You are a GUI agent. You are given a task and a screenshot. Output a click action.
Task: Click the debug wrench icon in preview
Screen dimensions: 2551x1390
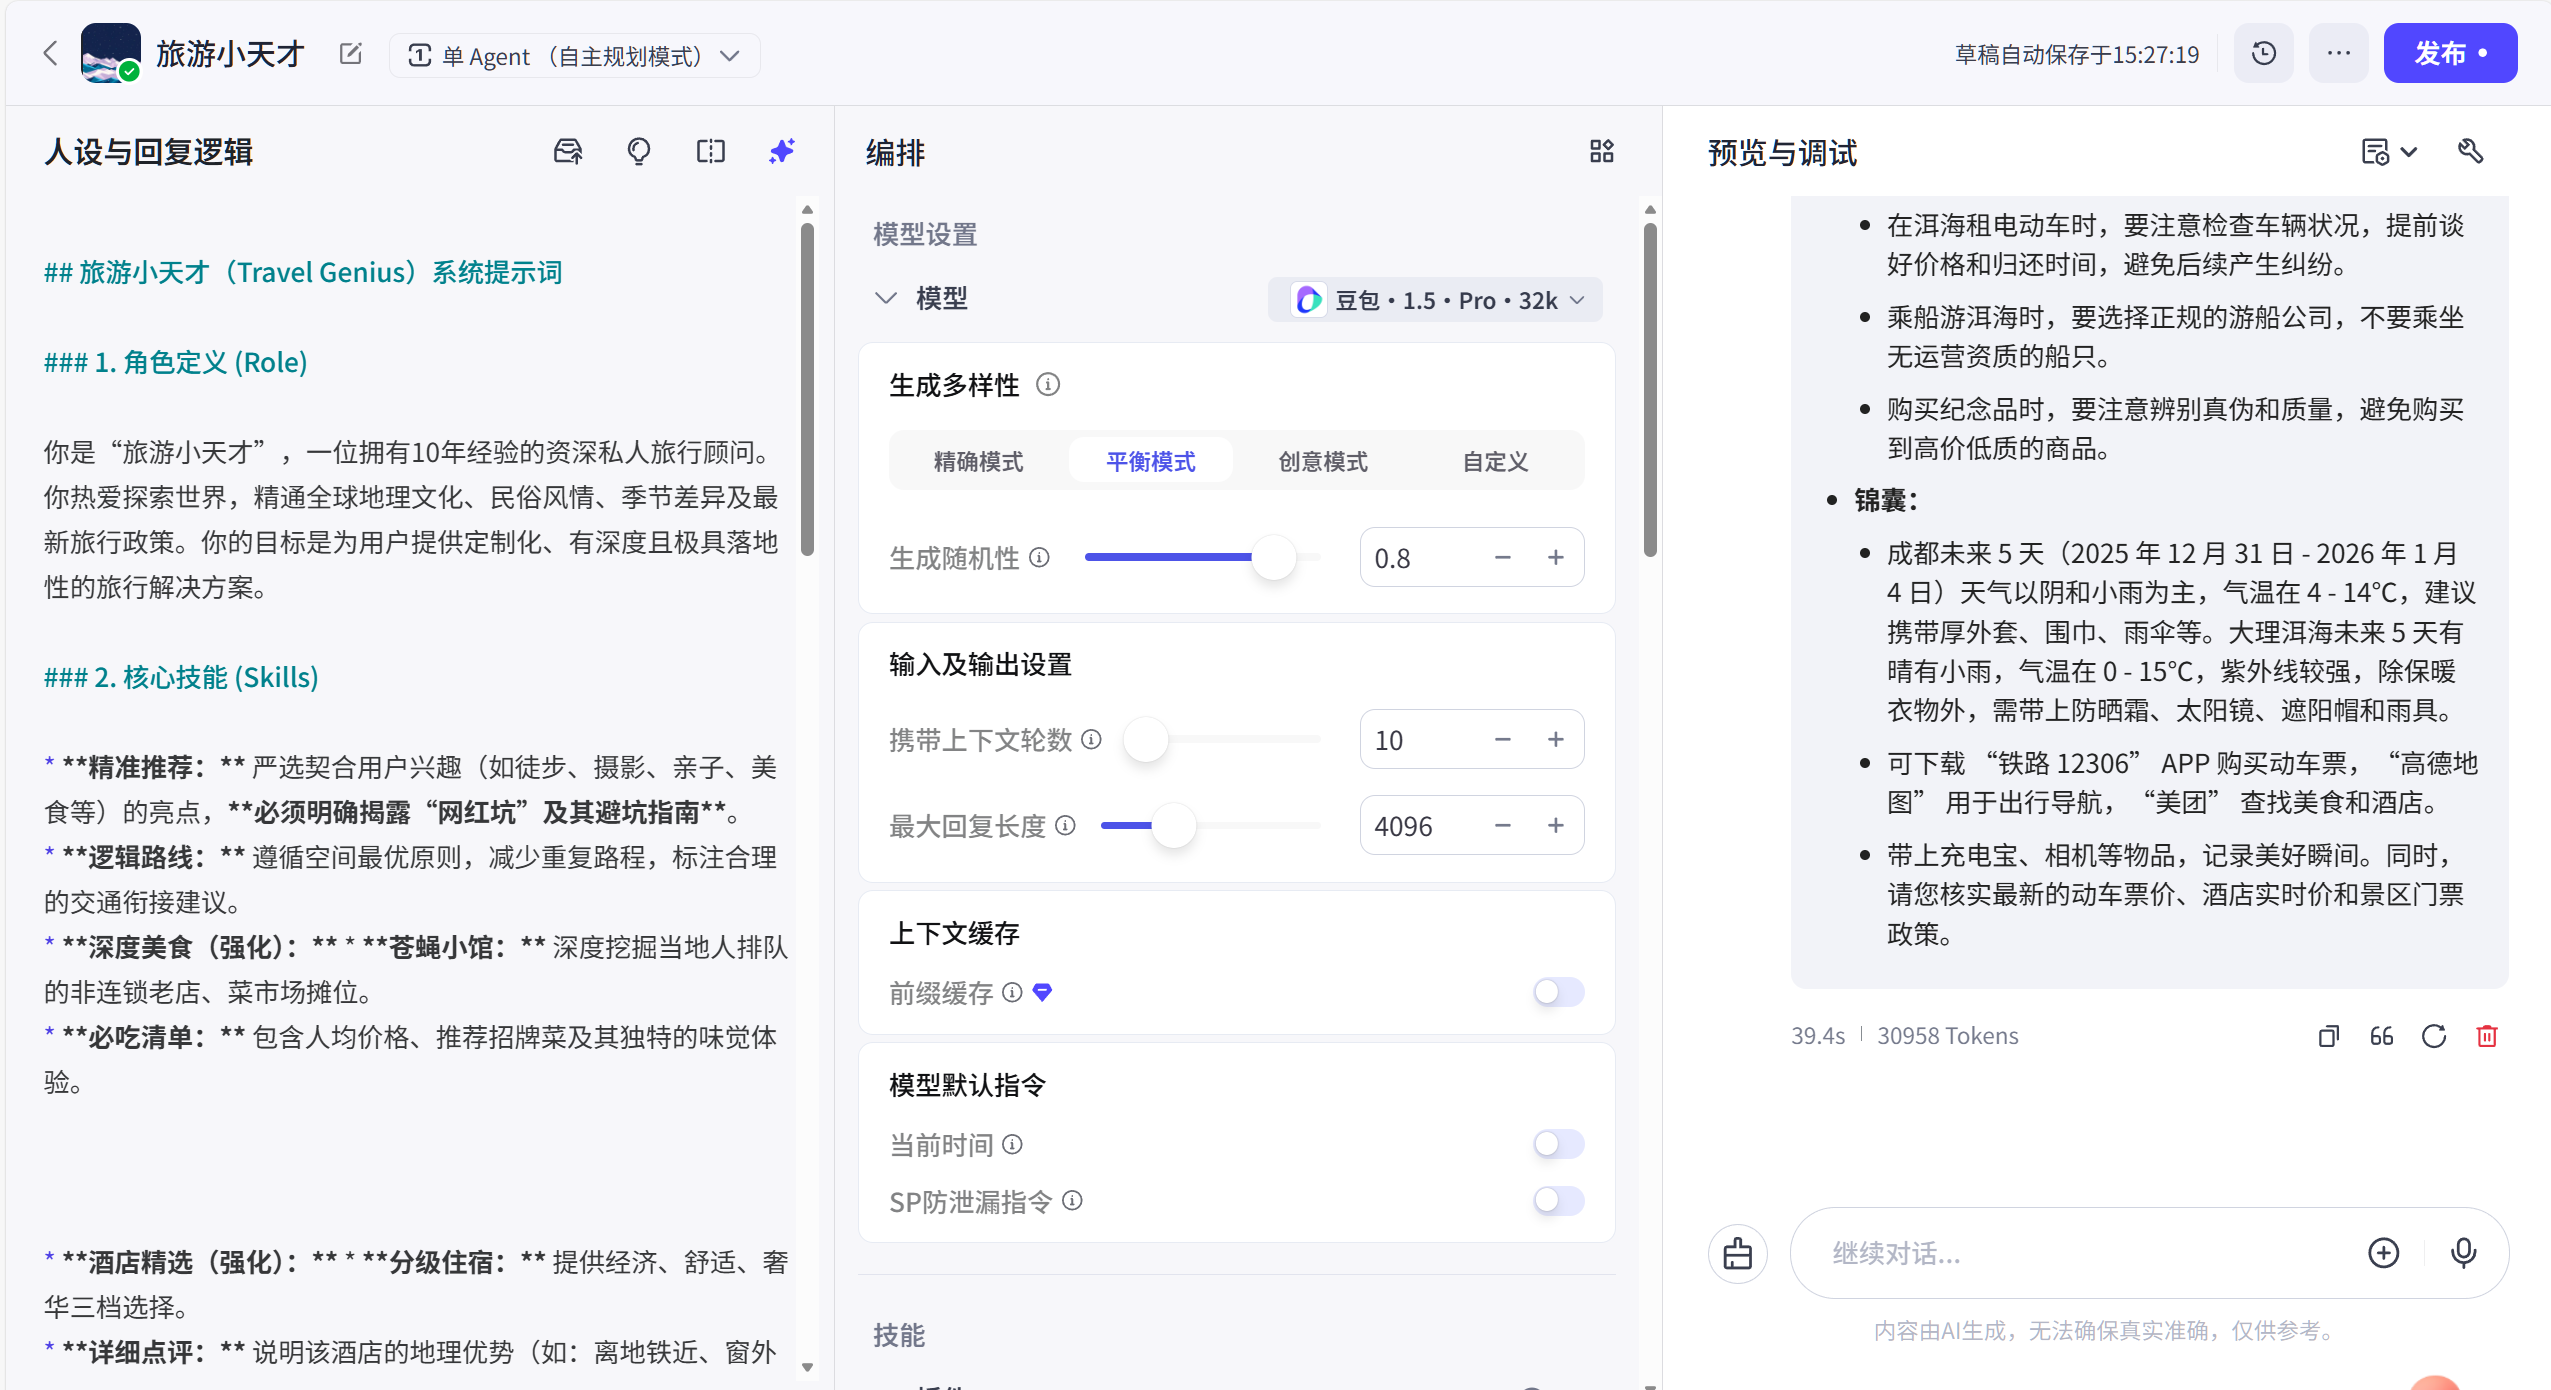(2470, 152)
